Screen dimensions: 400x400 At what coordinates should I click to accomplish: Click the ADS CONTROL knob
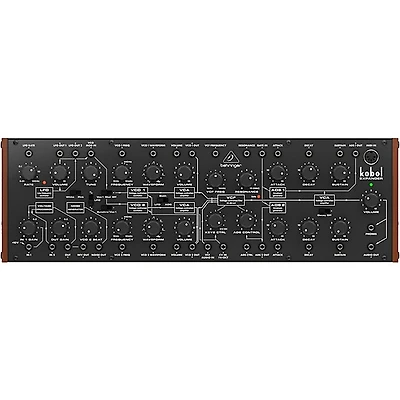246,220
